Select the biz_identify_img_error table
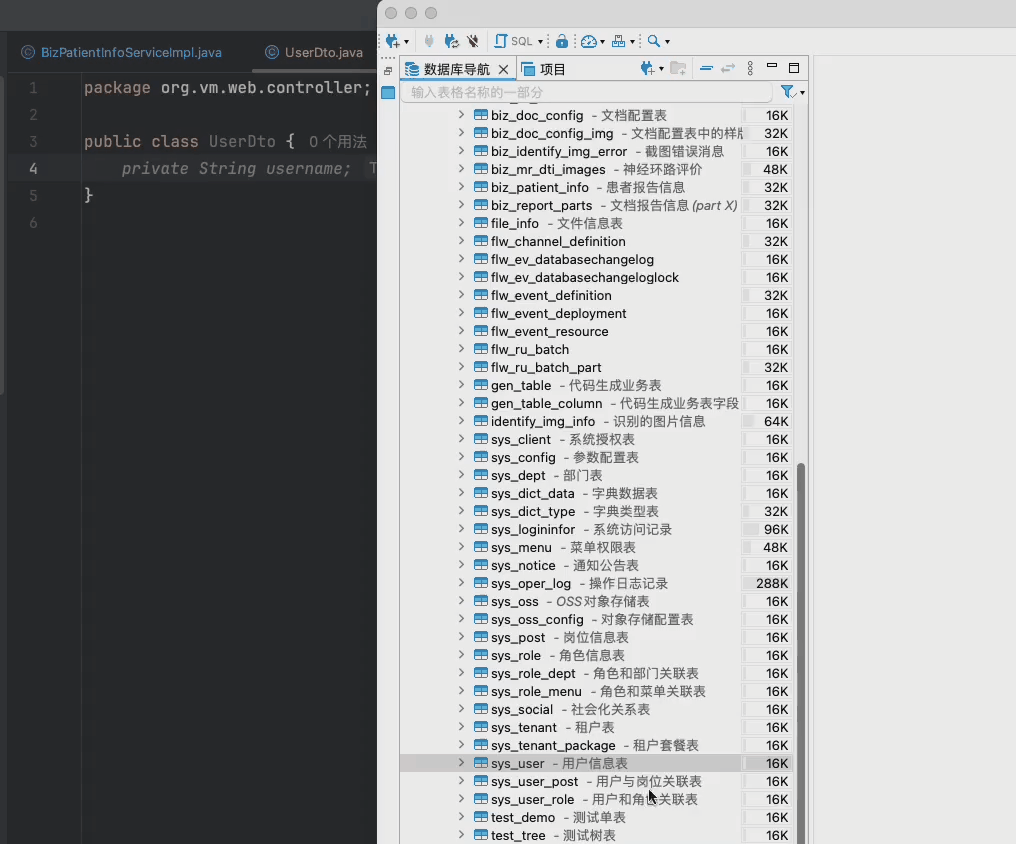Screen dimensions: 1016x844 pyautogui.click(x=559, y=152)
